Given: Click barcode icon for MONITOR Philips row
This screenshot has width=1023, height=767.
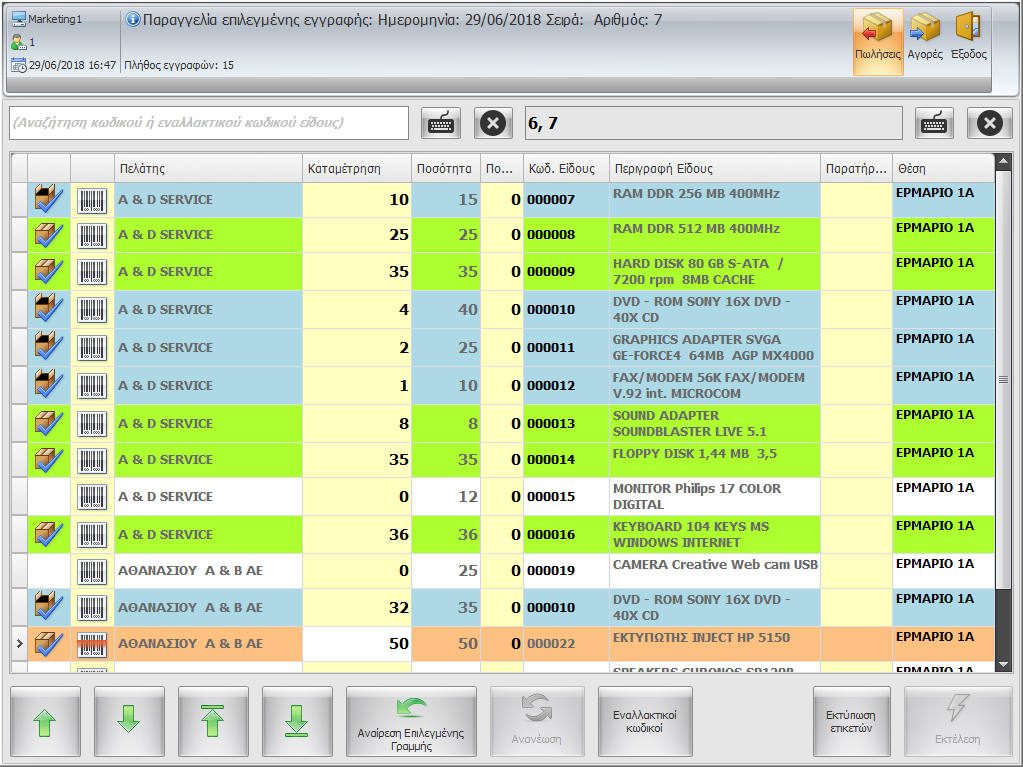Looking at the screenshot, I should (92, 497).
